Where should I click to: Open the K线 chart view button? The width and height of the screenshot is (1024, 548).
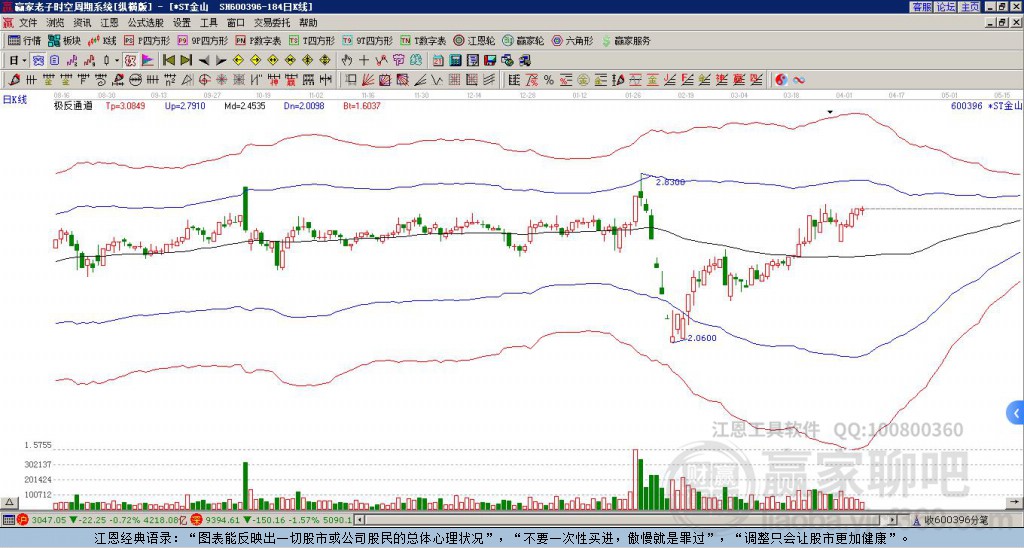102,40
